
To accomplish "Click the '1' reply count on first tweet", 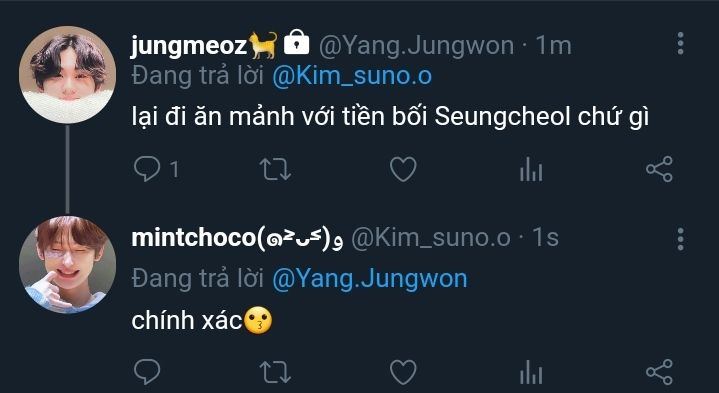I will coord(174,170).
